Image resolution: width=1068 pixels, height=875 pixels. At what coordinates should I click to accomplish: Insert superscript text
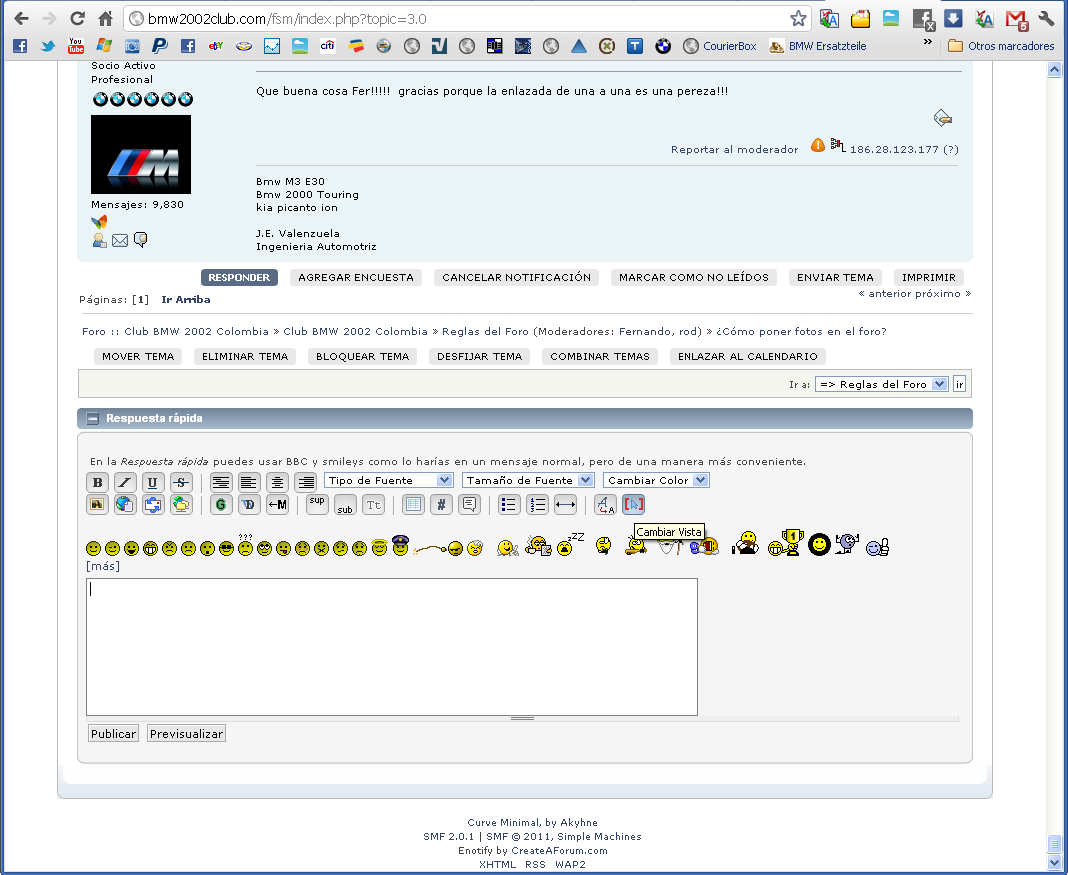coord(317,505)
